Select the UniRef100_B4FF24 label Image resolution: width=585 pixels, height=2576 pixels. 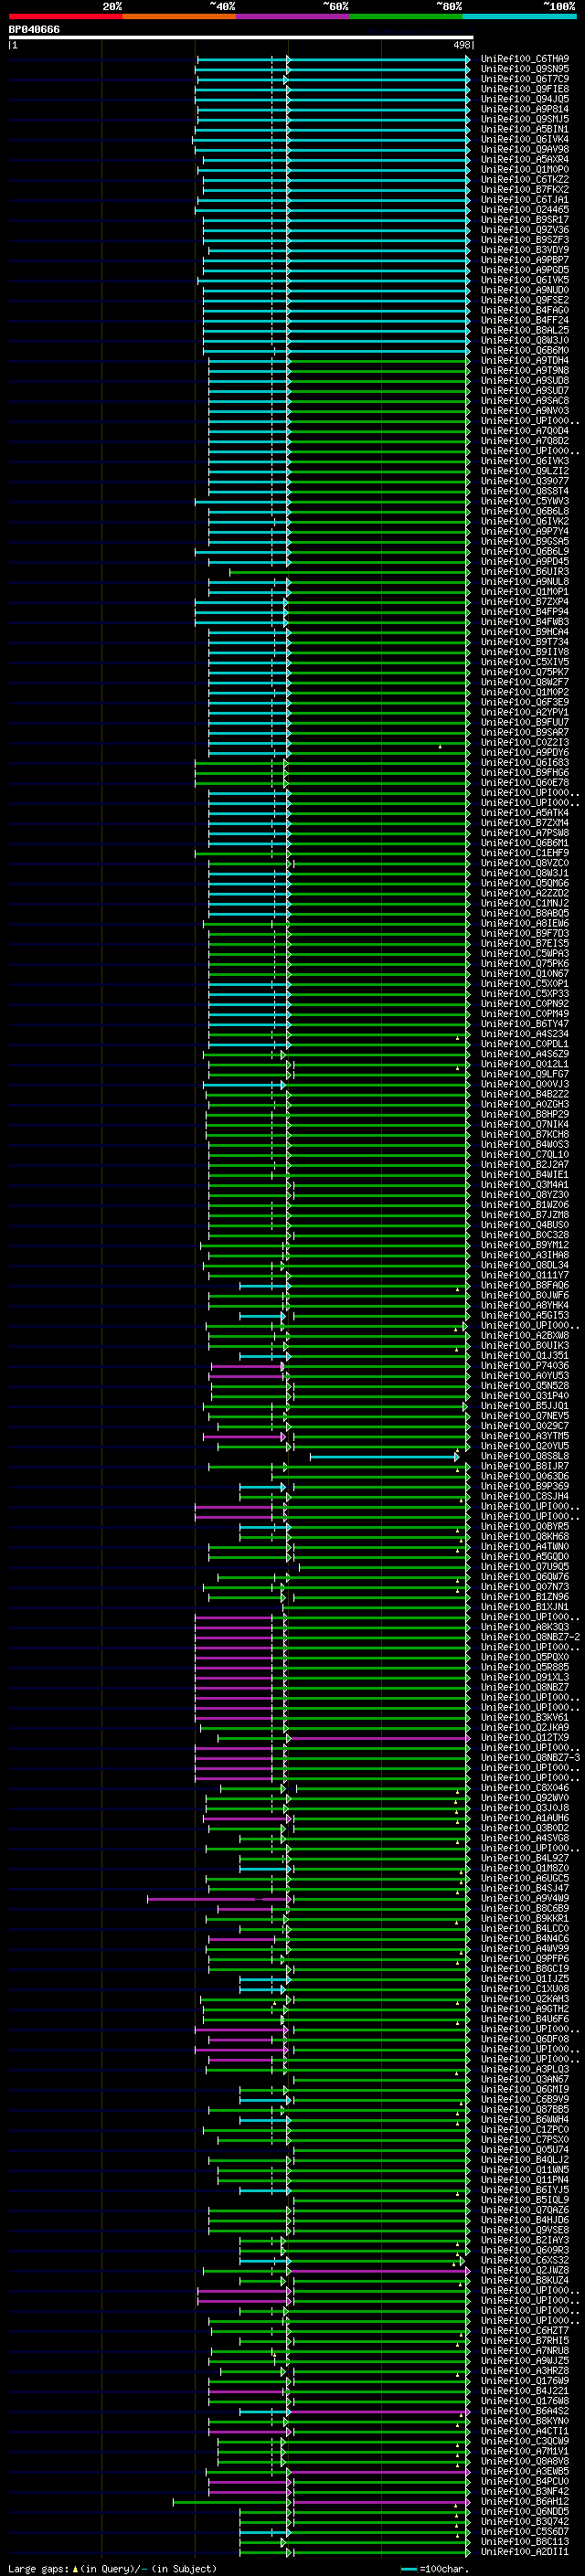pyautogui.click(x=524, y=320)
